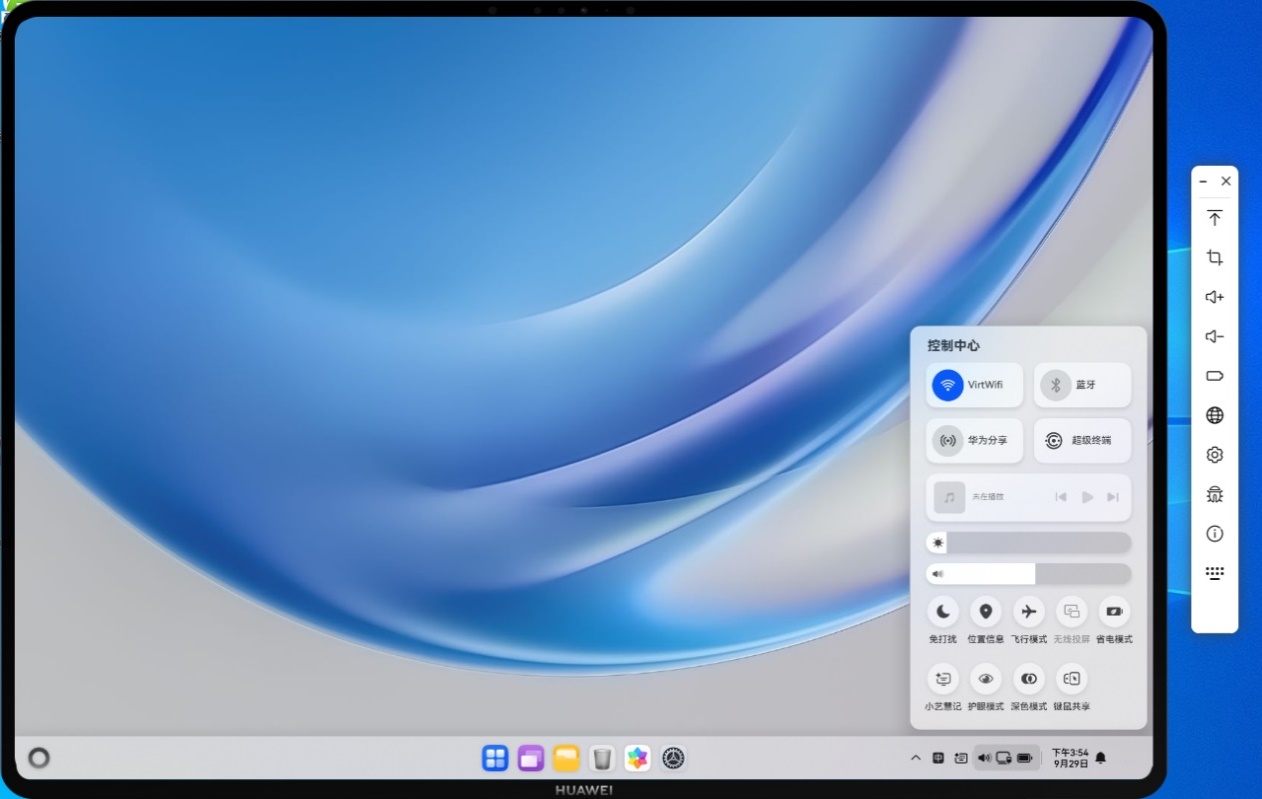This screenshot has height=799, width=1262.
Task: Enable Huawei Share (华为分享)
Action: pos(974,441)
